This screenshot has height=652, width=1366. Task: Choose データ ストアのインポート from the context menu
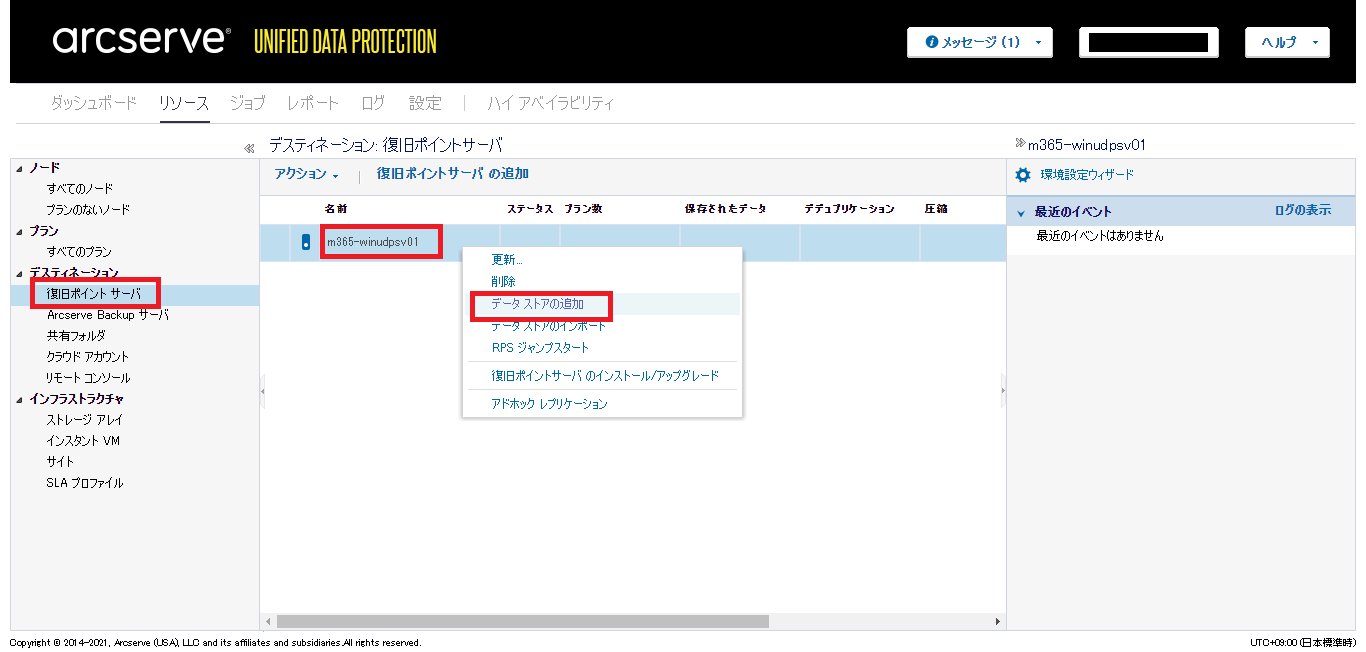tap(549, 326)
